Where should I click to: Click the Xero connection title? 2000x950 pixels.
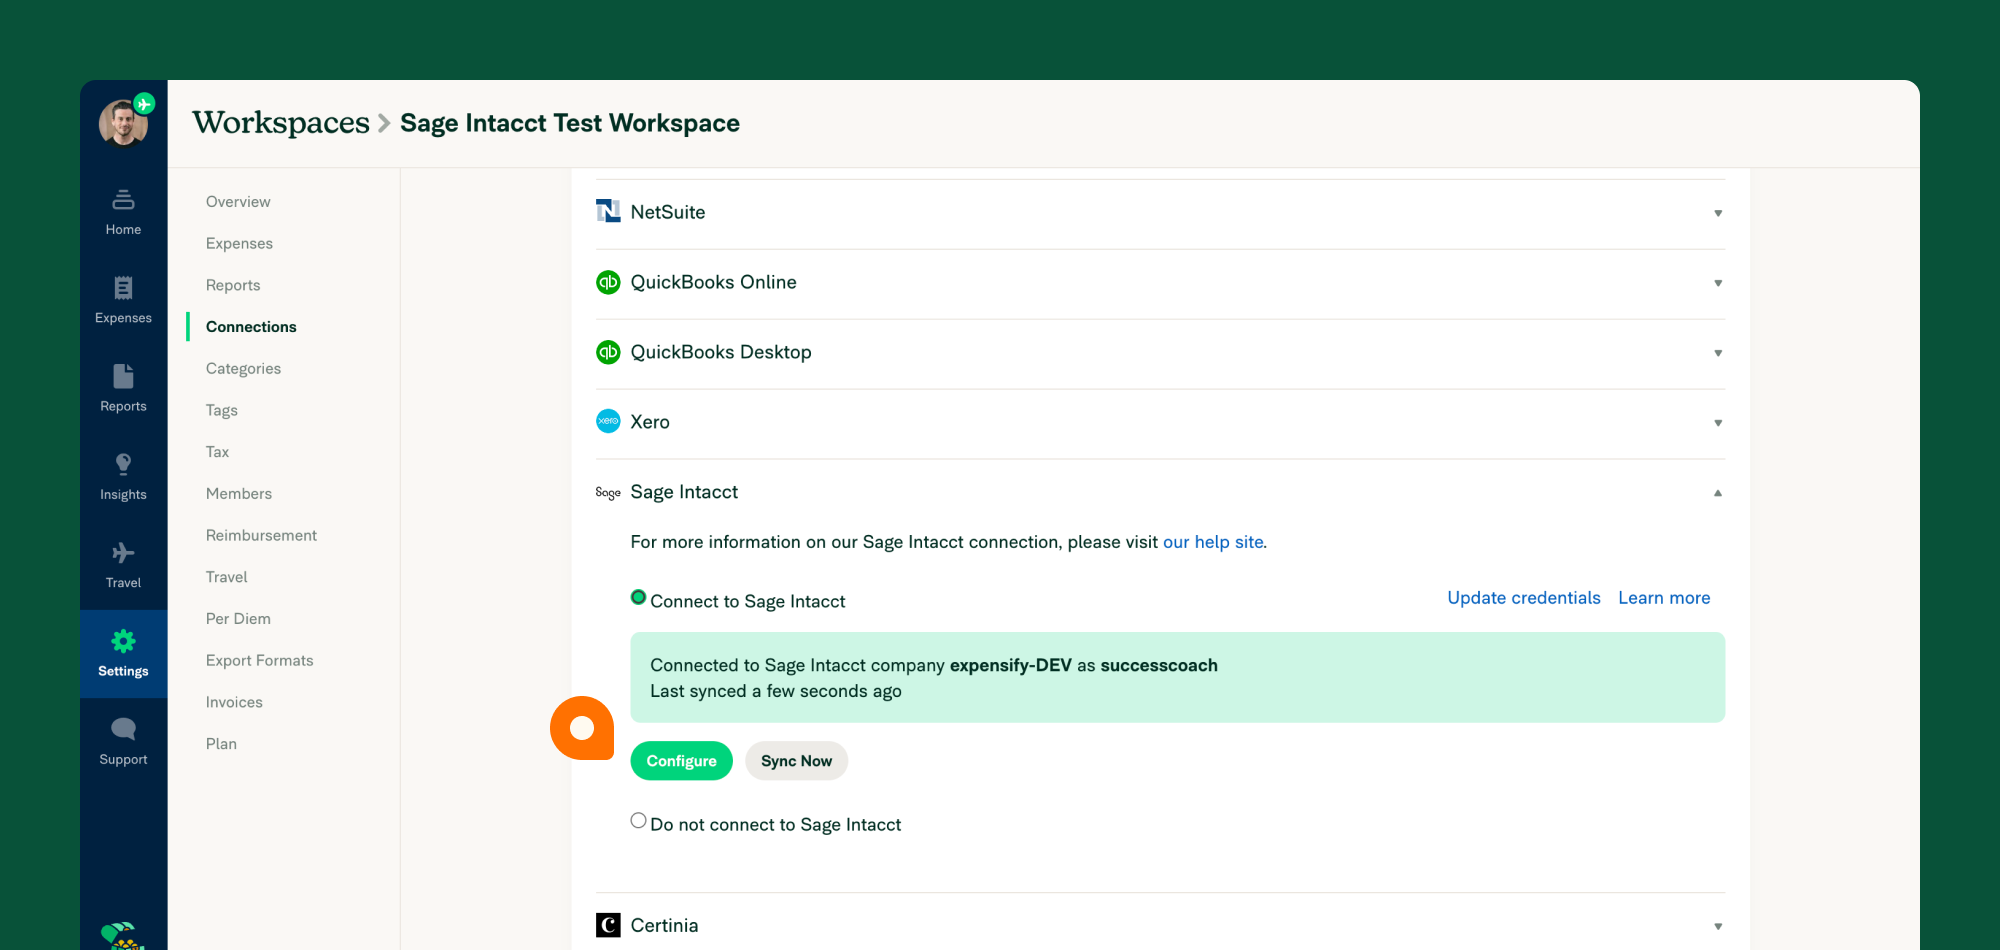[x=650, y=422]
